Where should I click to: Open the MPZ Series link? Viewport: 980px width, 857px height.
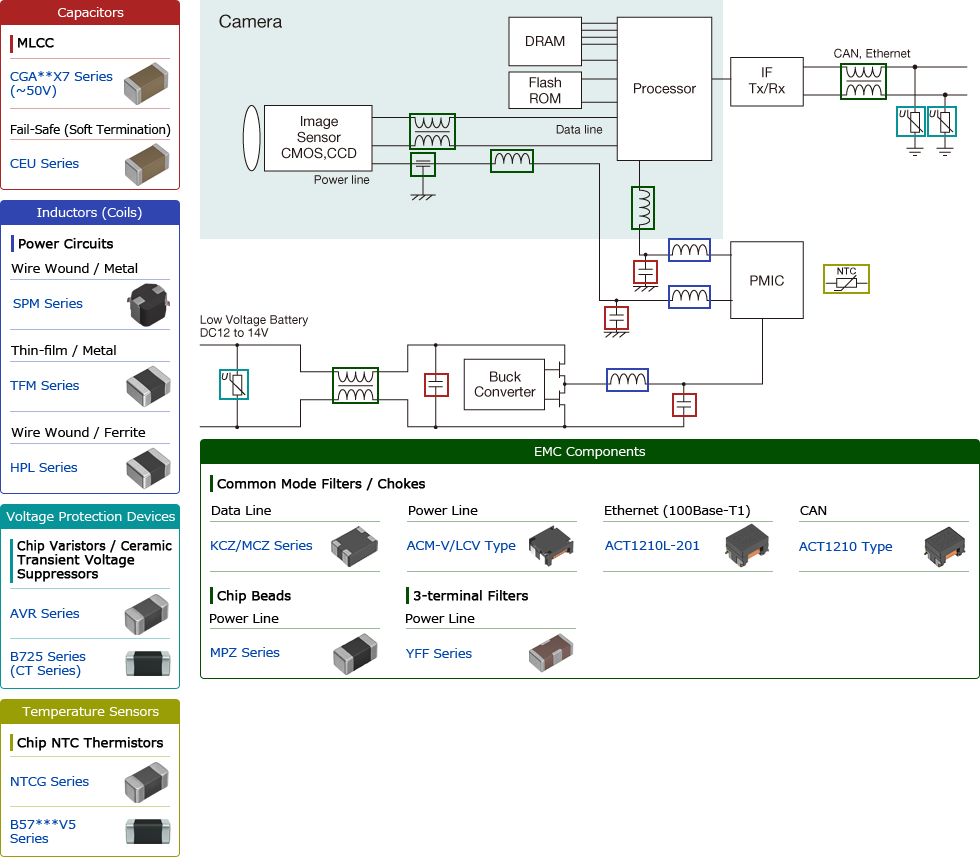click(x=245, y=652)
